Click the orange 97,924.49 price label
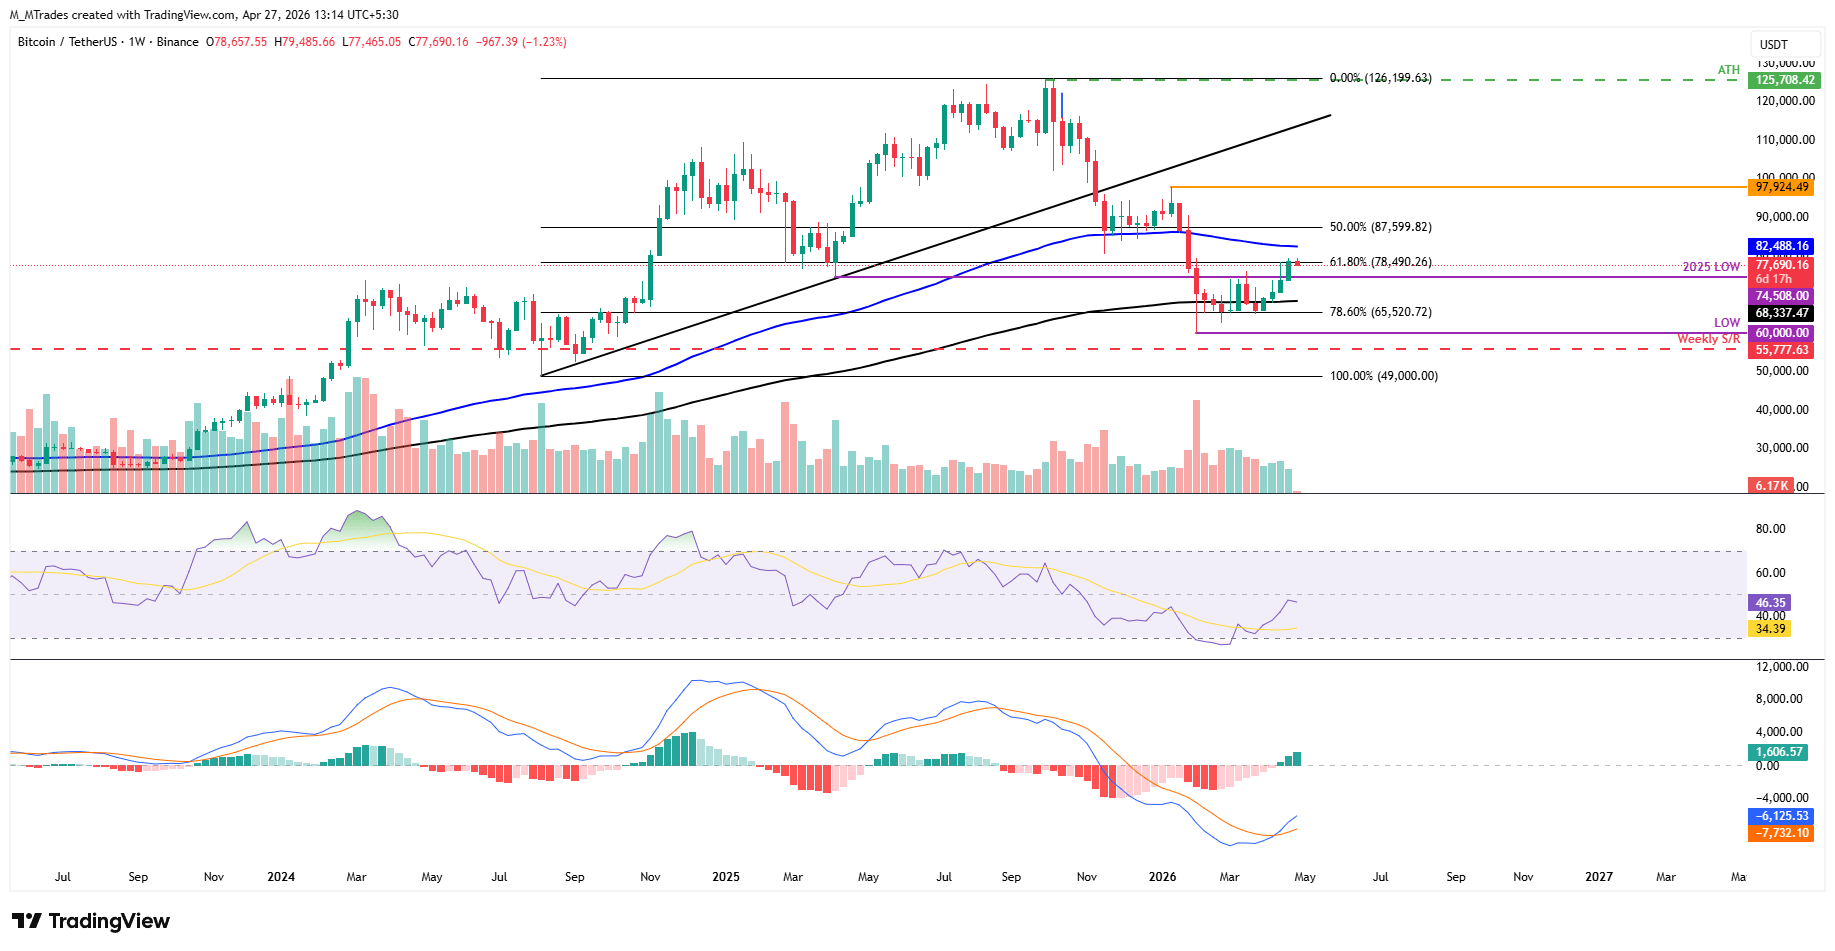 coord(1781,187)
